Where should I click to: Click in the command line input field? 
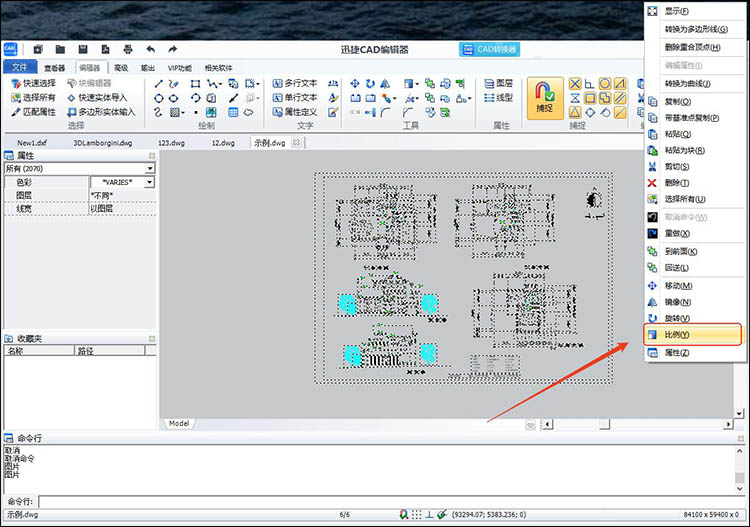tap(391, 501)
